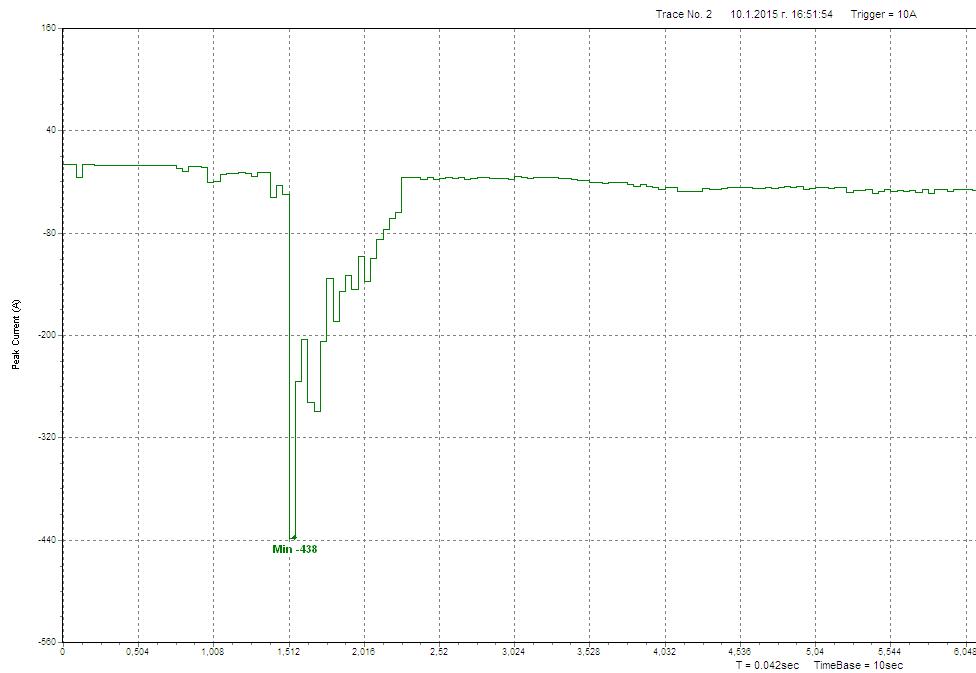Select the 3,024 time axis label
Screen dimensions: 976x673
514,651
